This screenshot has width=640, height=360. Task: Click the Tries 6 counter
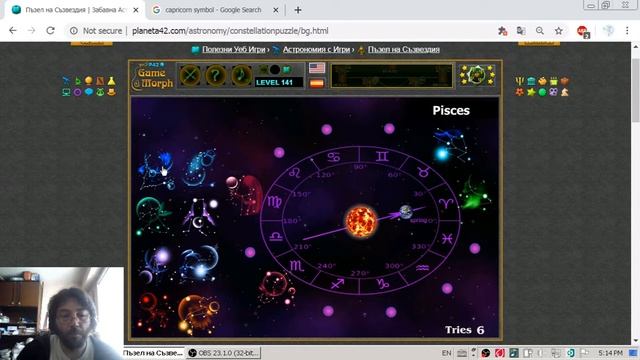point(464,330)
